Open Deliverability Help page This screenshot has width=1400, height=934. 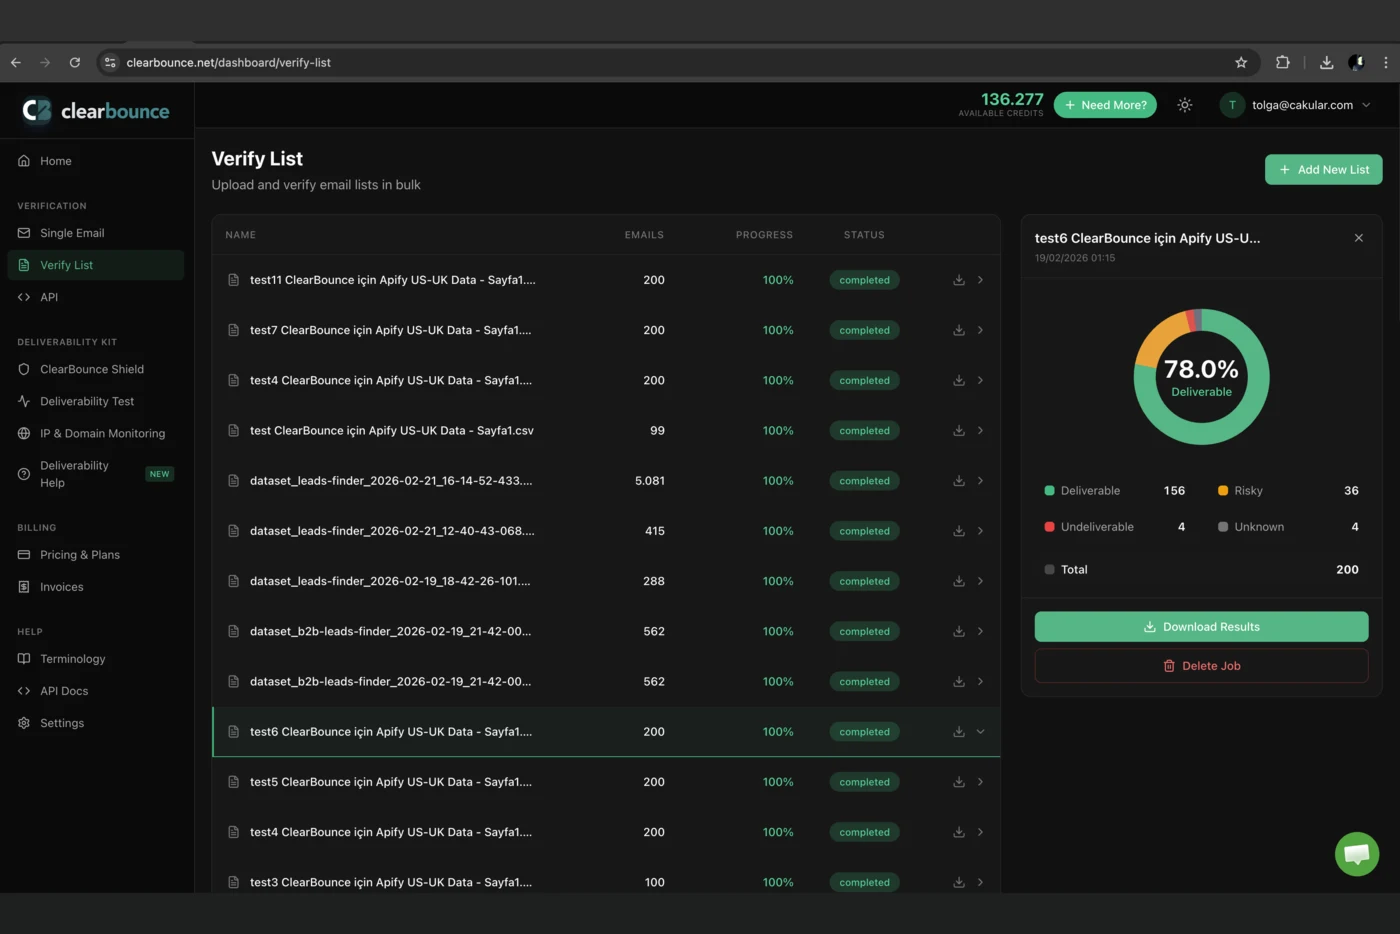pos(96,474)
